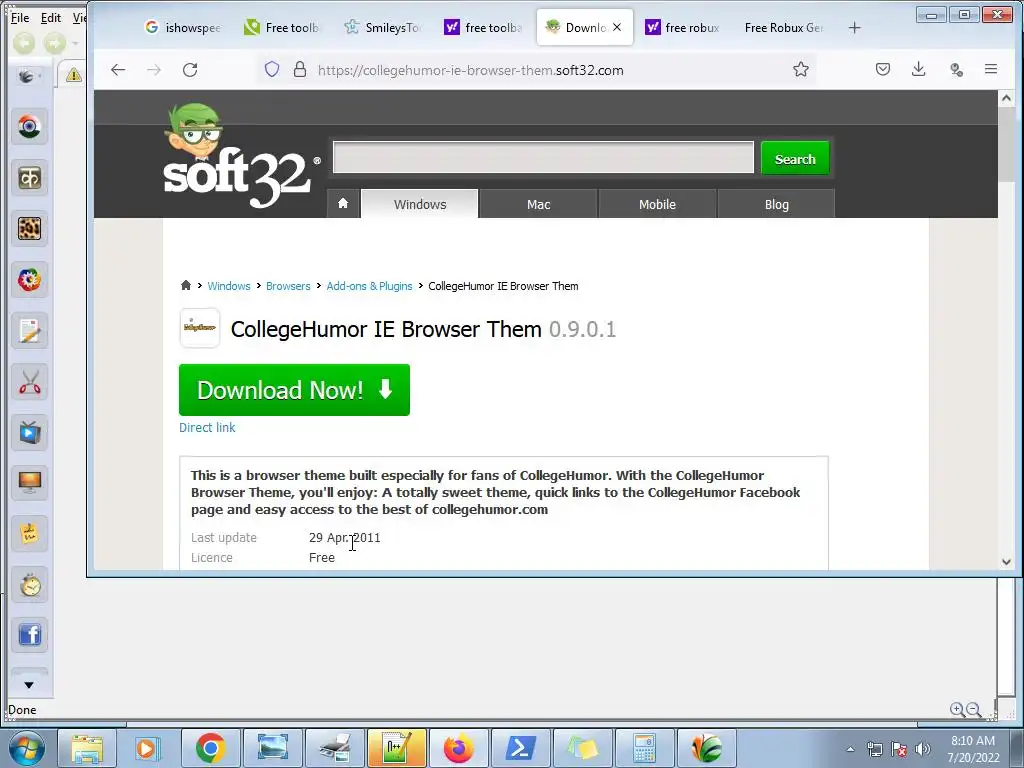The image size is (1024, 768).
Task: Click the page scrollbar up arrow
Action: click(1006, 98)
